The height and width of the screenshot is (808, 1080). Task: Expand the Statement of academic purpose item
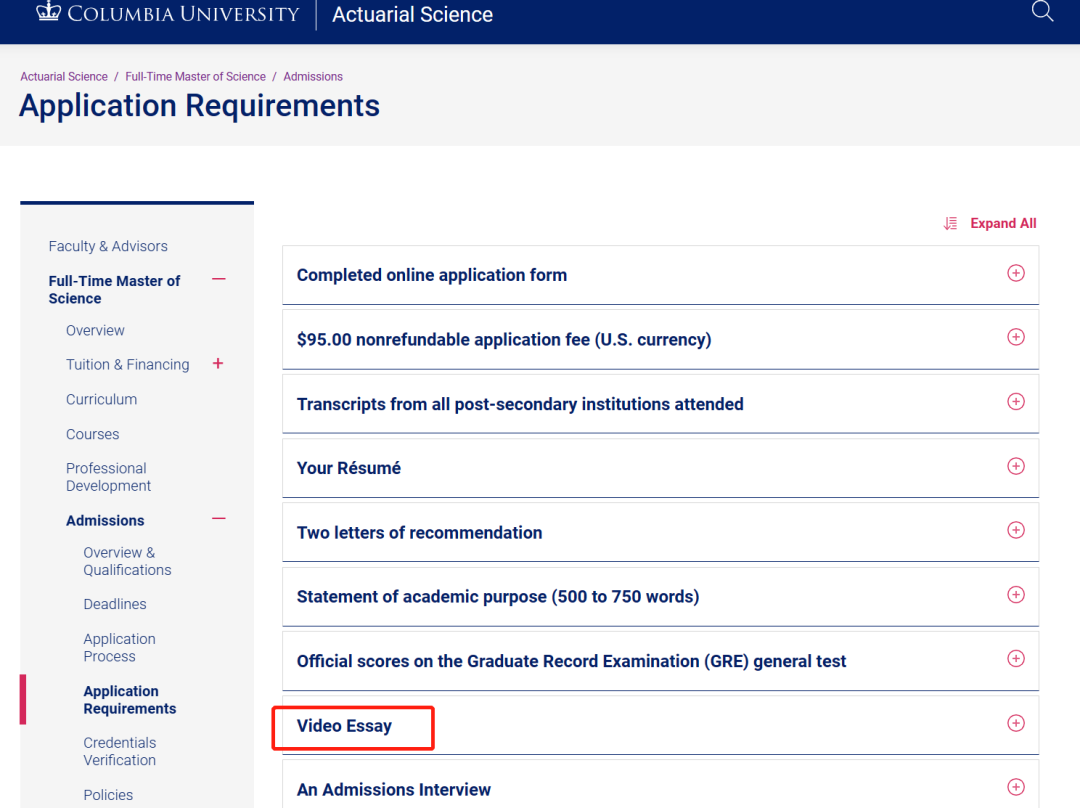[1016, 595]
